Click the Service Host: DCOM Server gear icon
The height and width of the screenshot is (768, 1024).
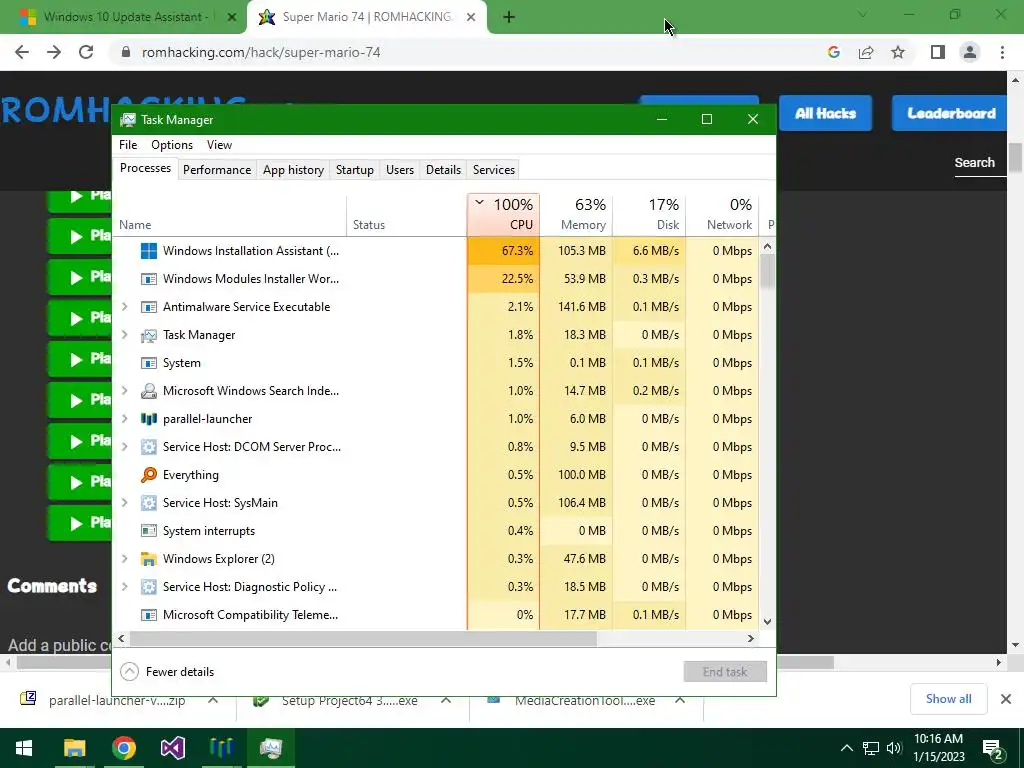(149, 447)
